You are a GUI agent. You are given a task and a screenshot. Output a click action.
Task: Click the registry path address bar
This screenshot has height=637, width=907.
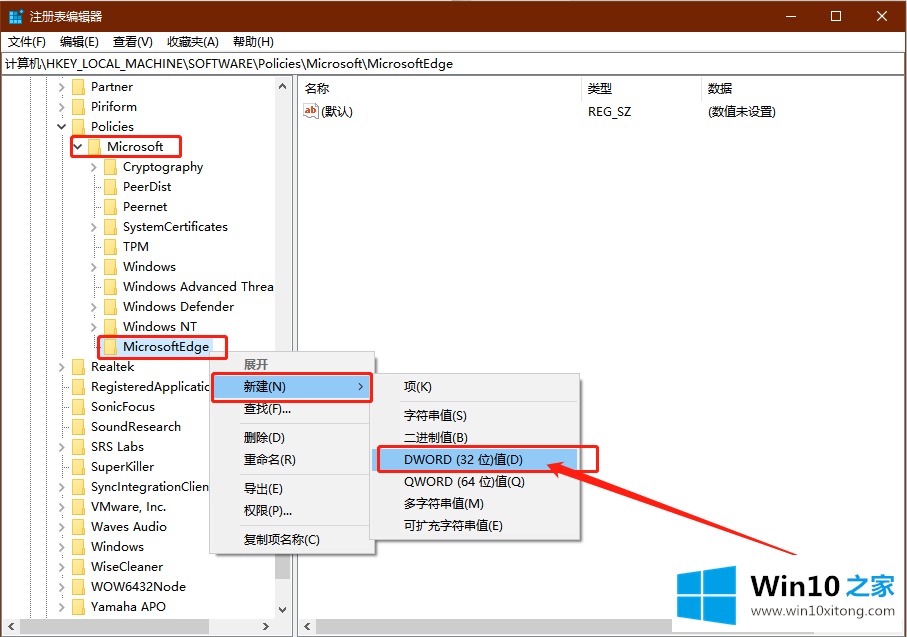click(x=453, y=64)
